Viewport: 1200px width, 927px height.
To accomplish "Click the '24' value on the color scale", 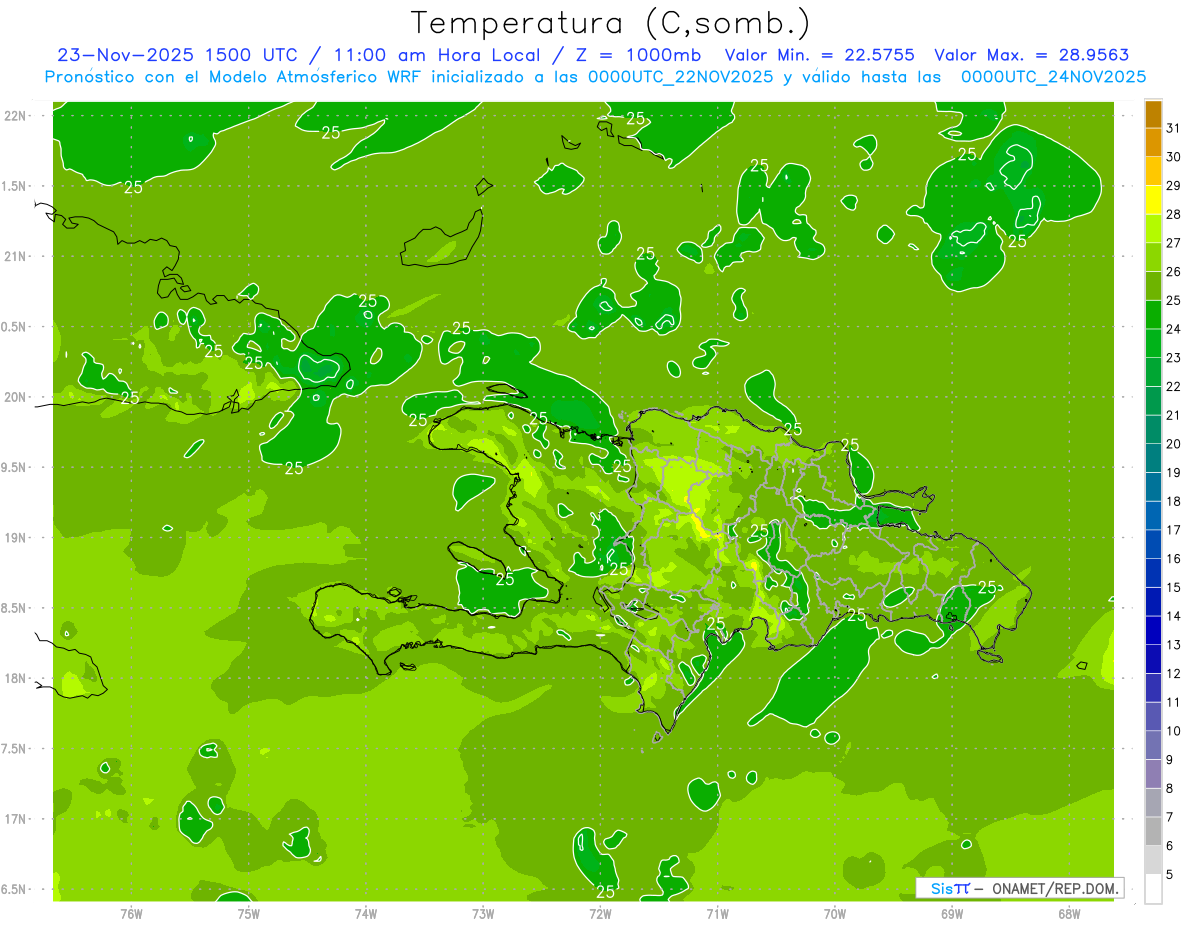I will pos(1174,329).
